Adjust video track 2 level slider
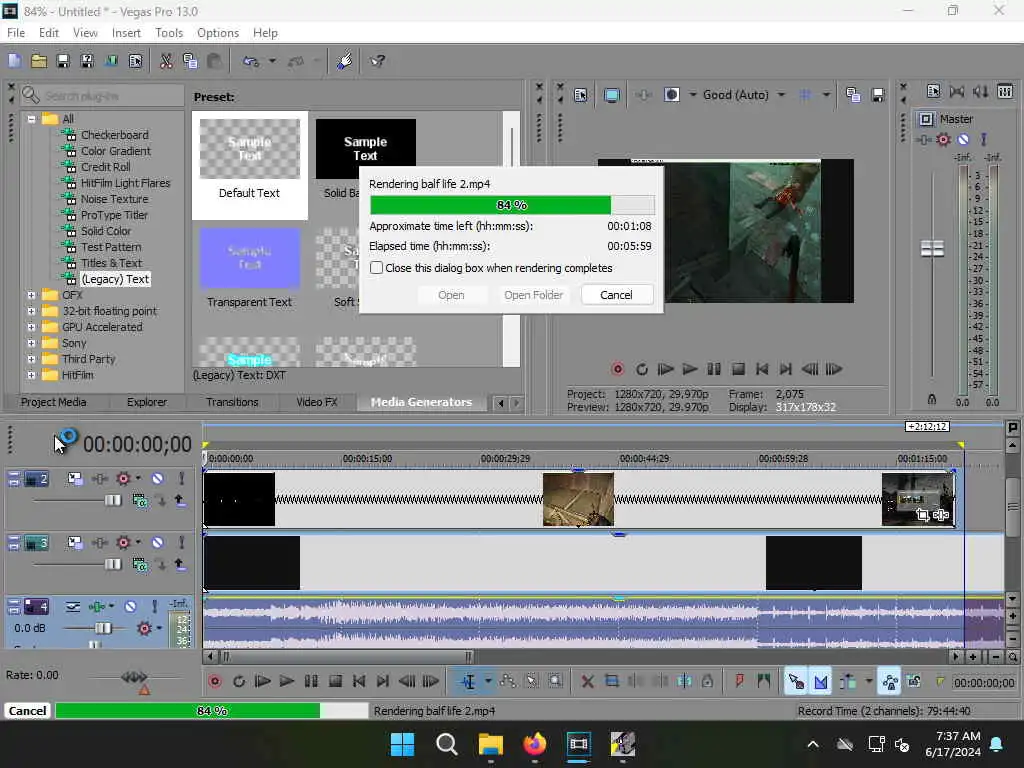1024x768 pixels. pyautogui.click(x=113, y=501)
